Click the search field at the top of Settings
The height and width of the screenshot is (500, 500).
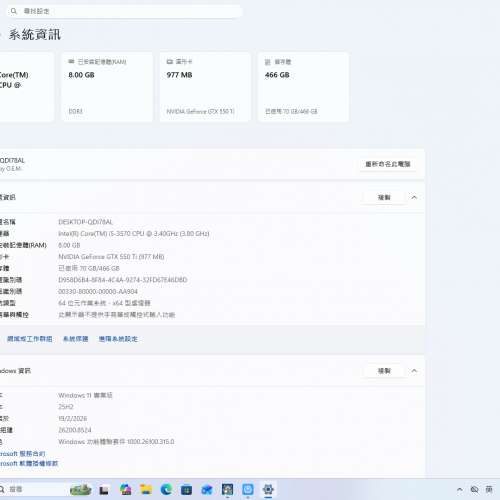(124, 11)
